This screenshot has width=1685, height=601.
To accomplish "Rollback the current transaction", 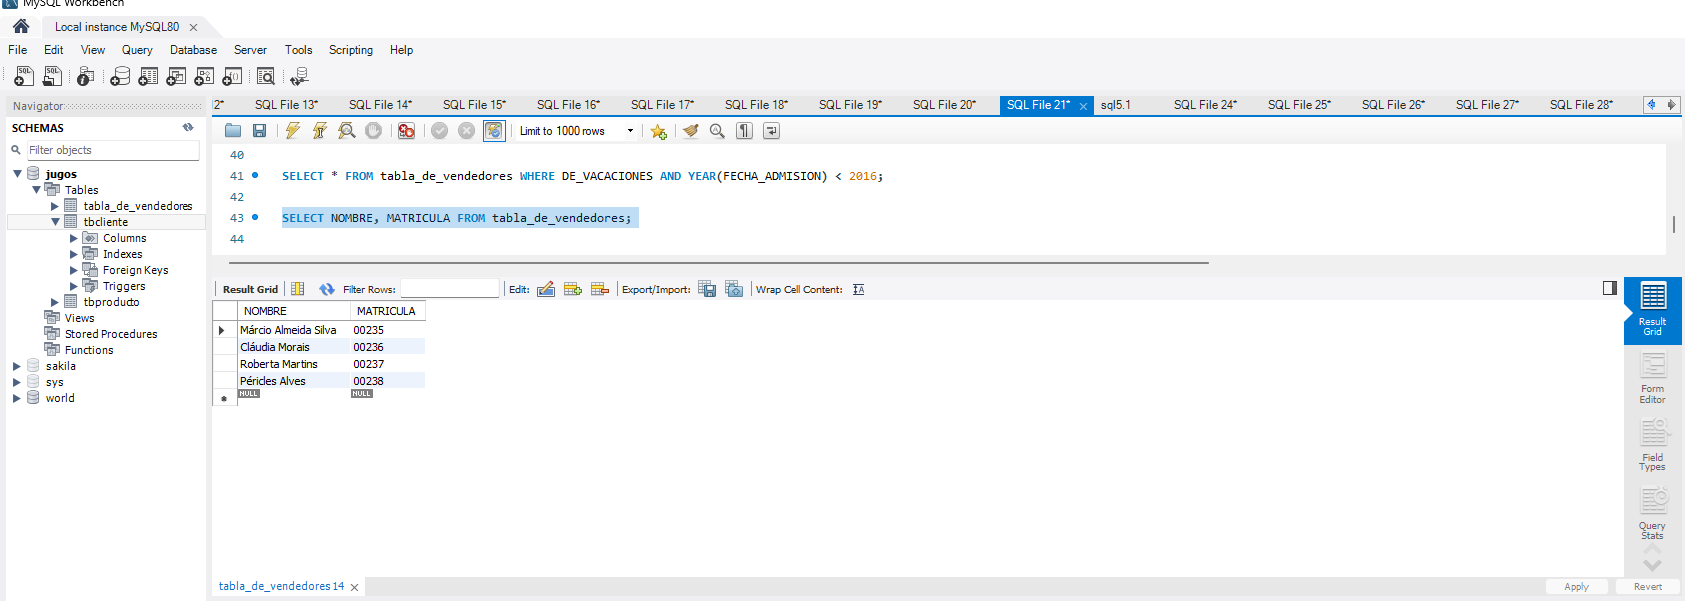I will (x=466, y=130).
